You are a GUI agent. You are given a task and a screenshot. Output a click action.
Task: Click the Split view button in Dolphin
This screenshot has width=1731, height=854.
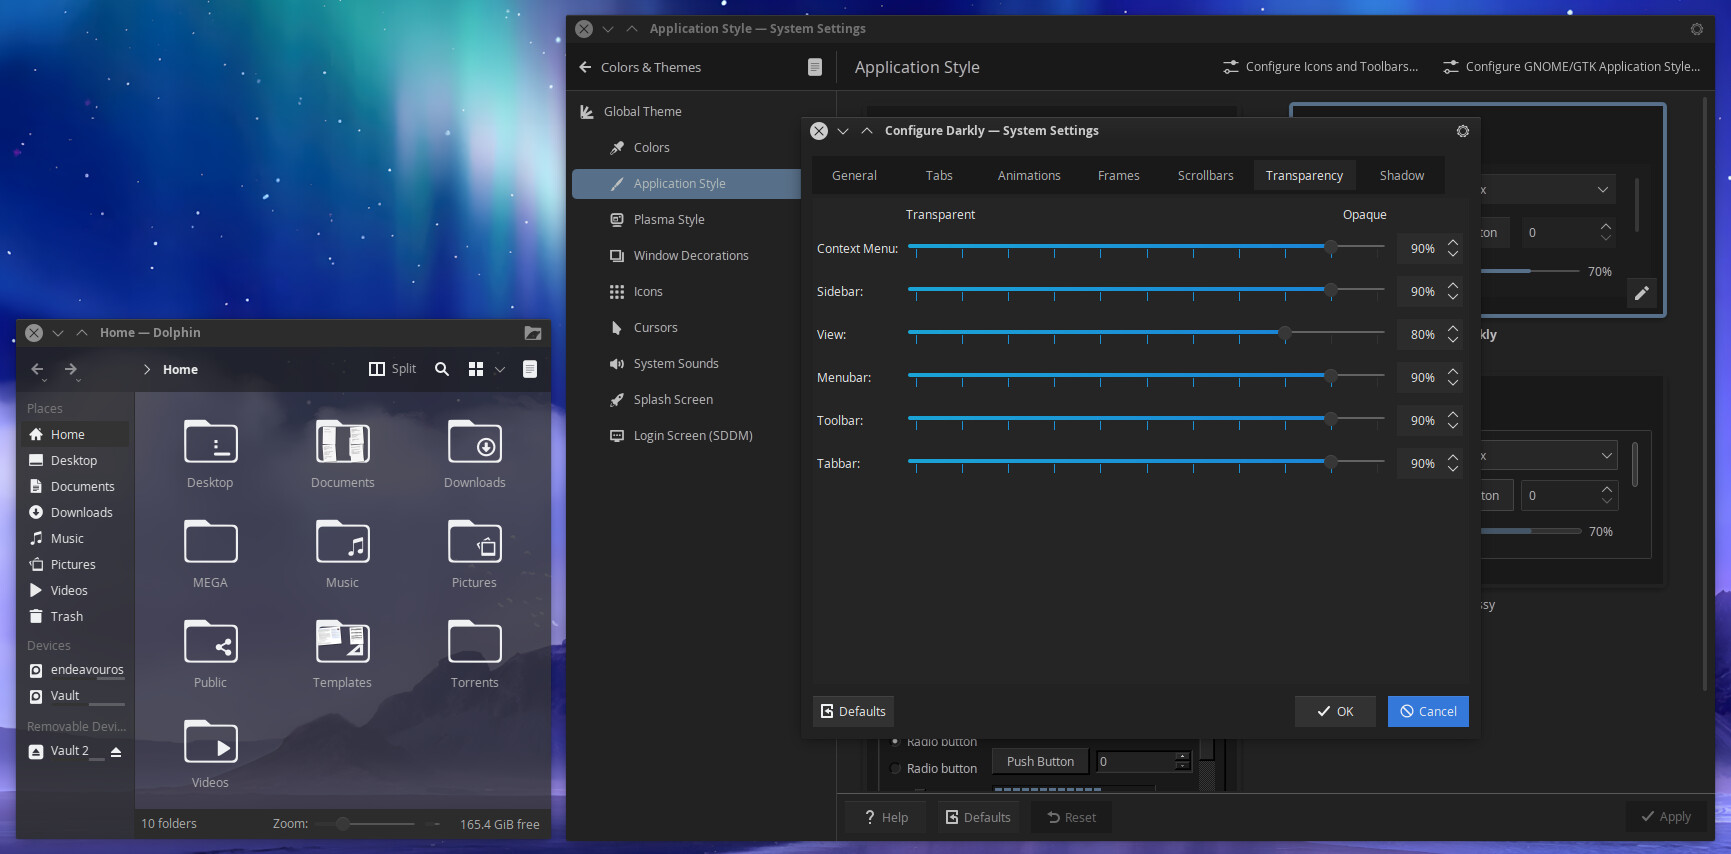coord(392,369)
